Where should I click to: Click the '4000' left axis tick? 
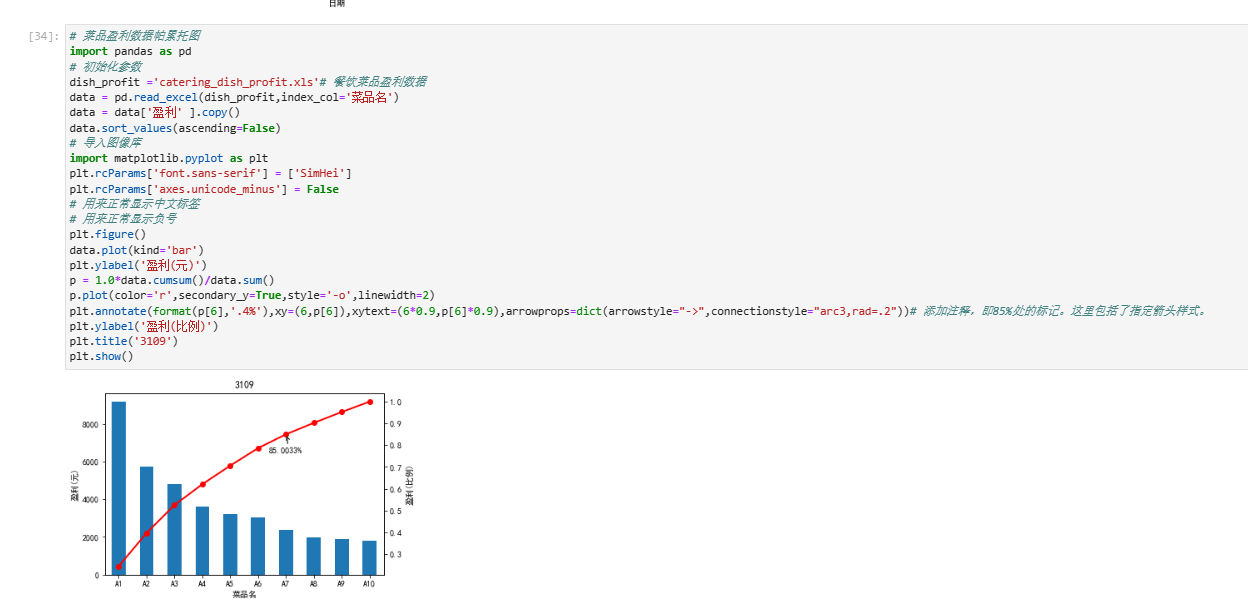point(90,500)
